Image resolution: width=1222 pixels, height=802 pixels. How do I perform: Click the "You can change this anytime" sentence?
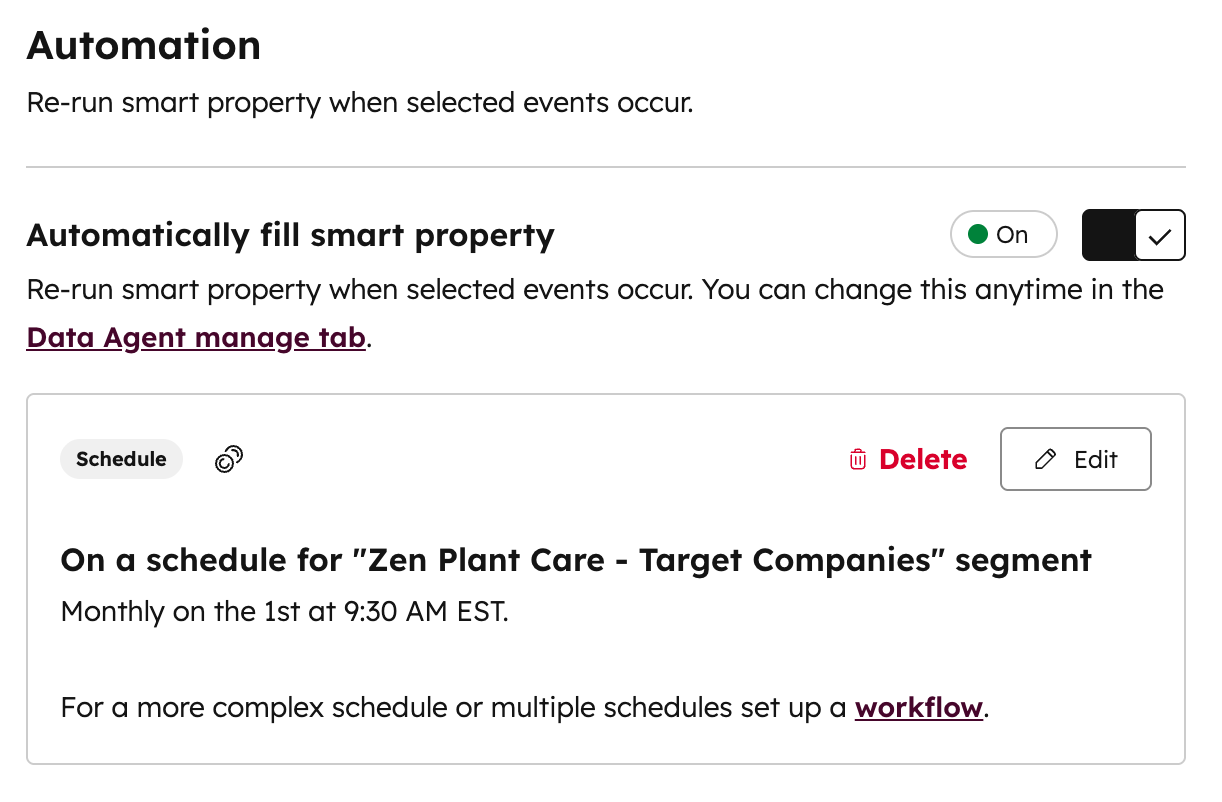click(930, 290)
